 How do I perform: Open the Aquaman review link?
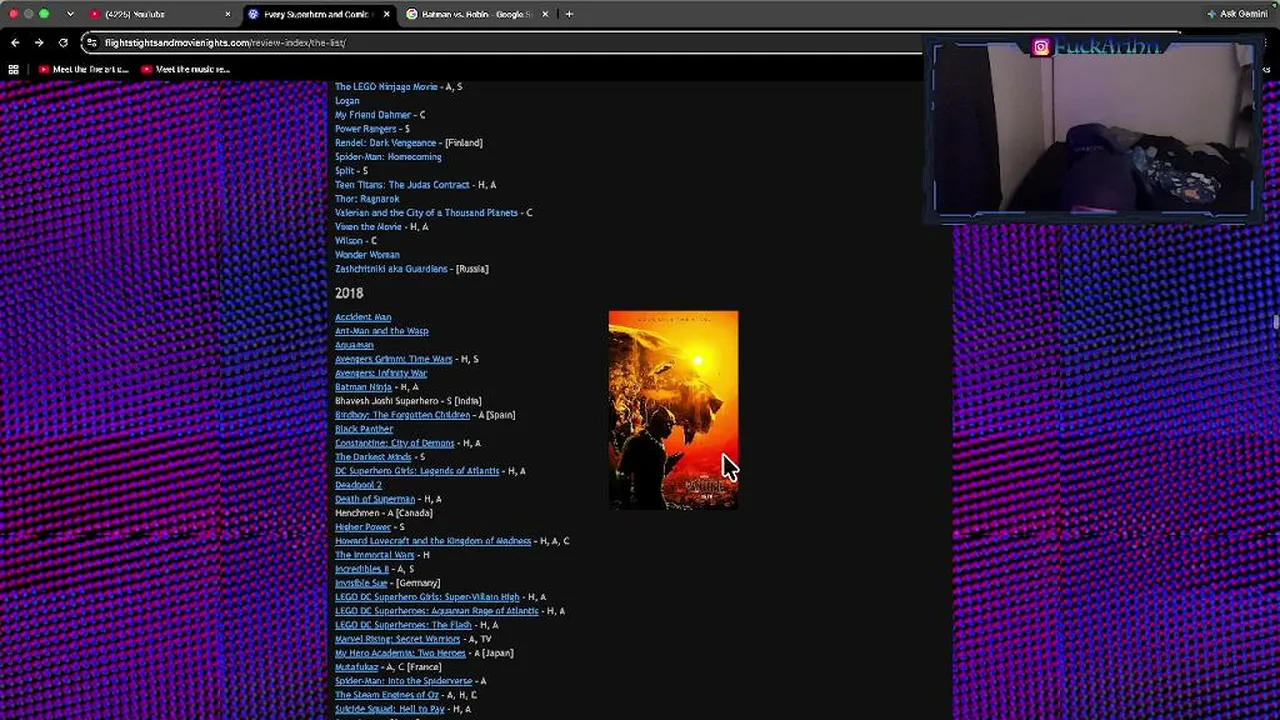click(354, 345)
